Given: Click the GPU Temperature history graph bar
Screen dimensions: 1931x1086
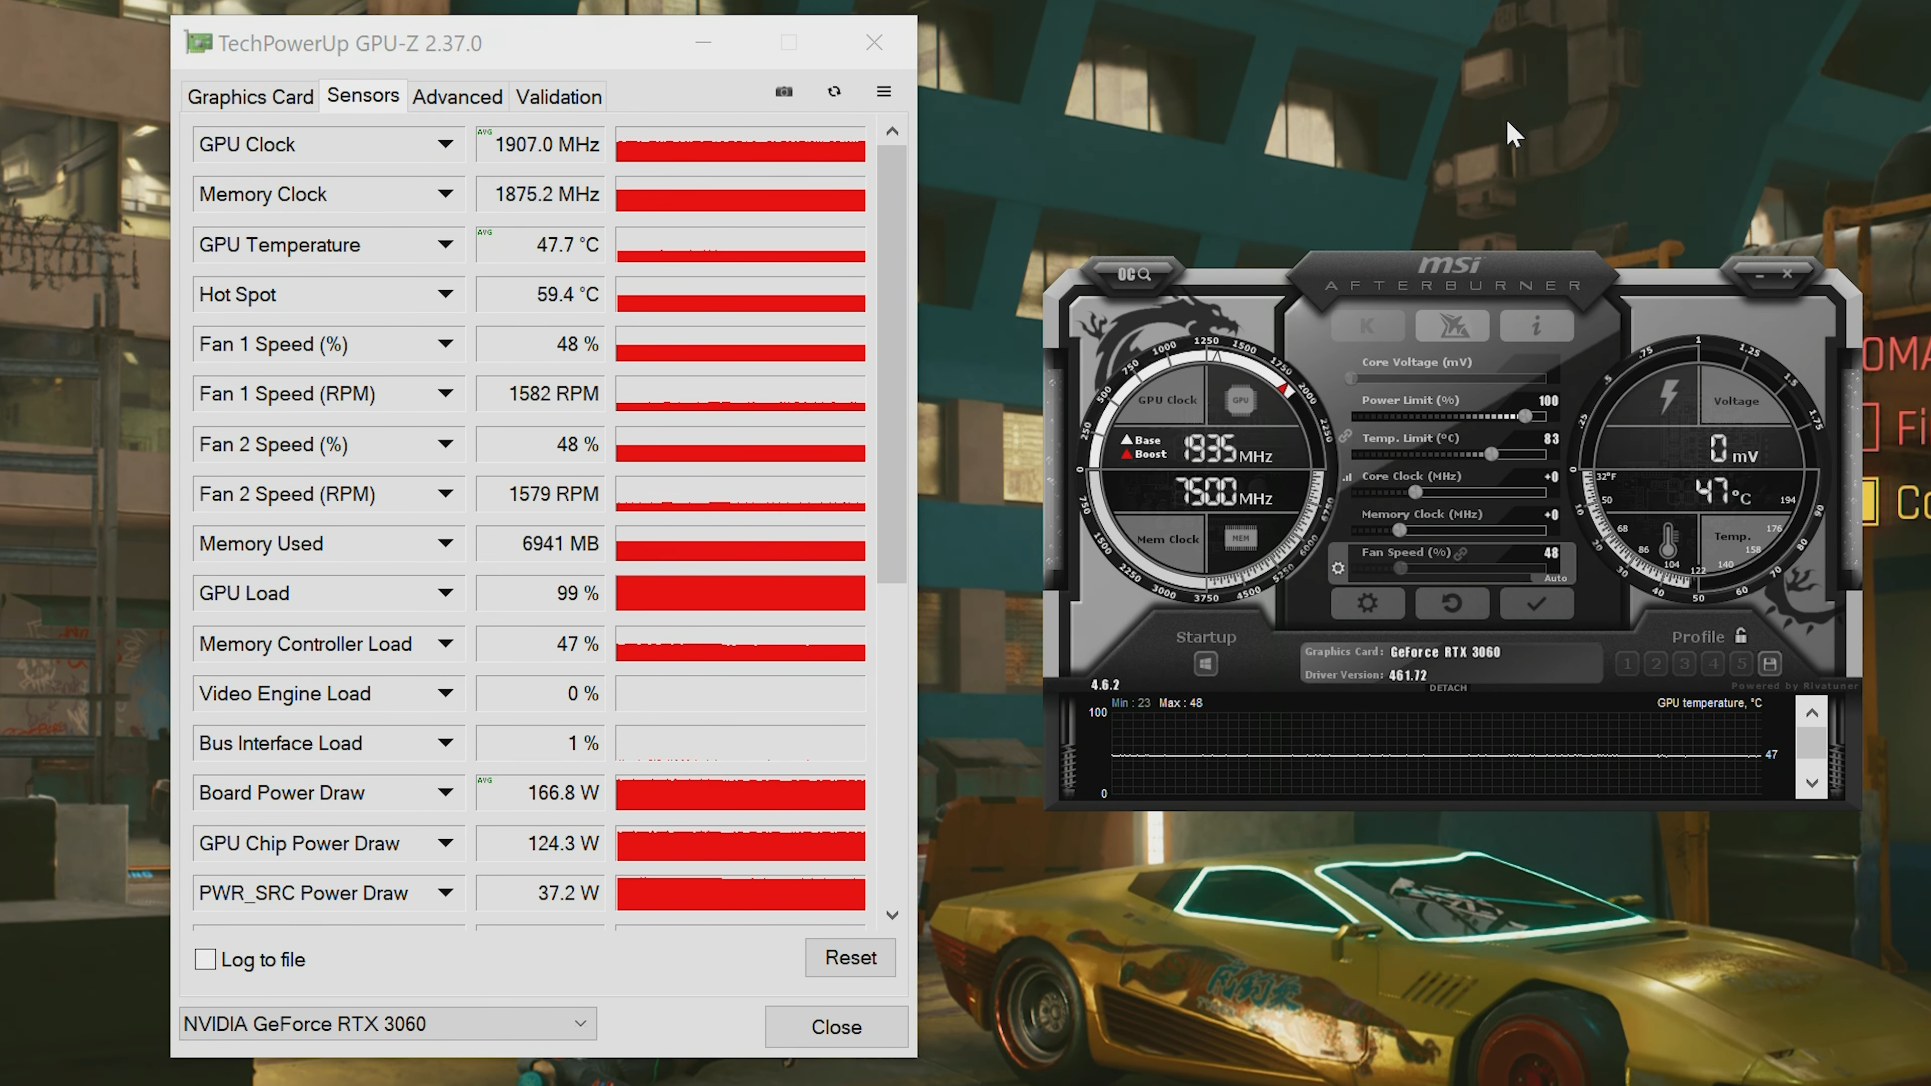Looking at the screenshot, I should (740, 244).
